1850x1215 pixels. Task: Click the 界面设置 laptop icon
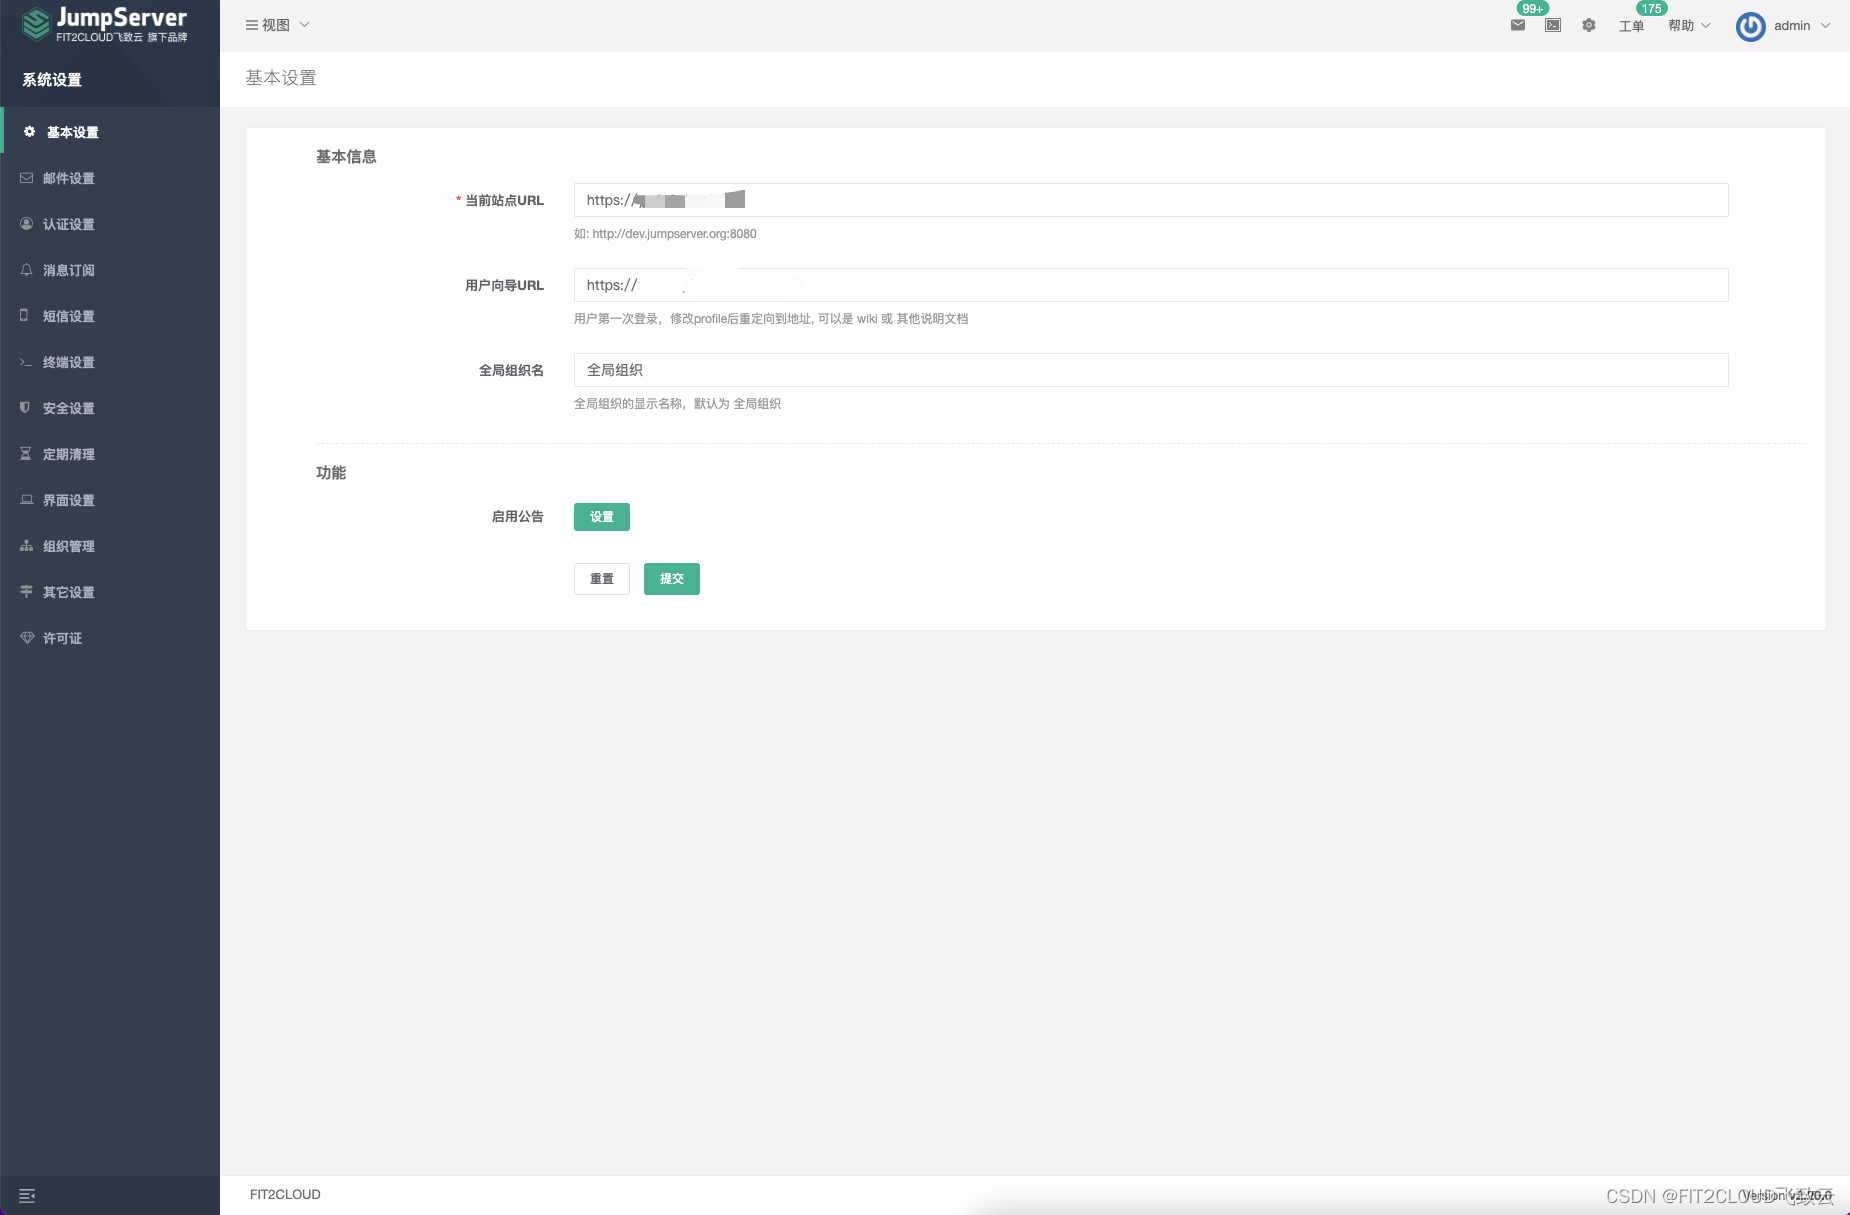tap(26, 500)
